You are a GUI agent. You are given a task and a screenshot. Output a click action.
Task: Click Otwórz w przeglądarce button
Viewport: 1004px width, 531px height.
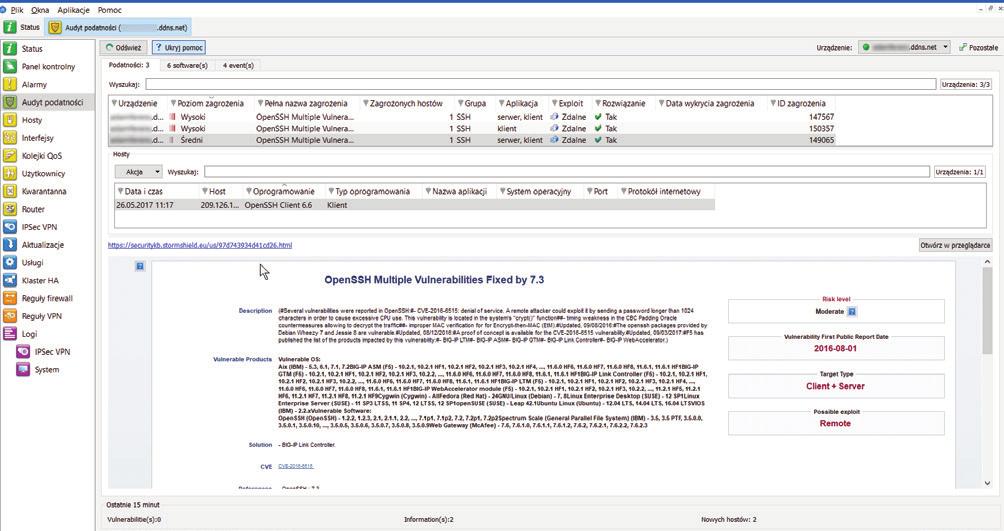tap(955, 245)
